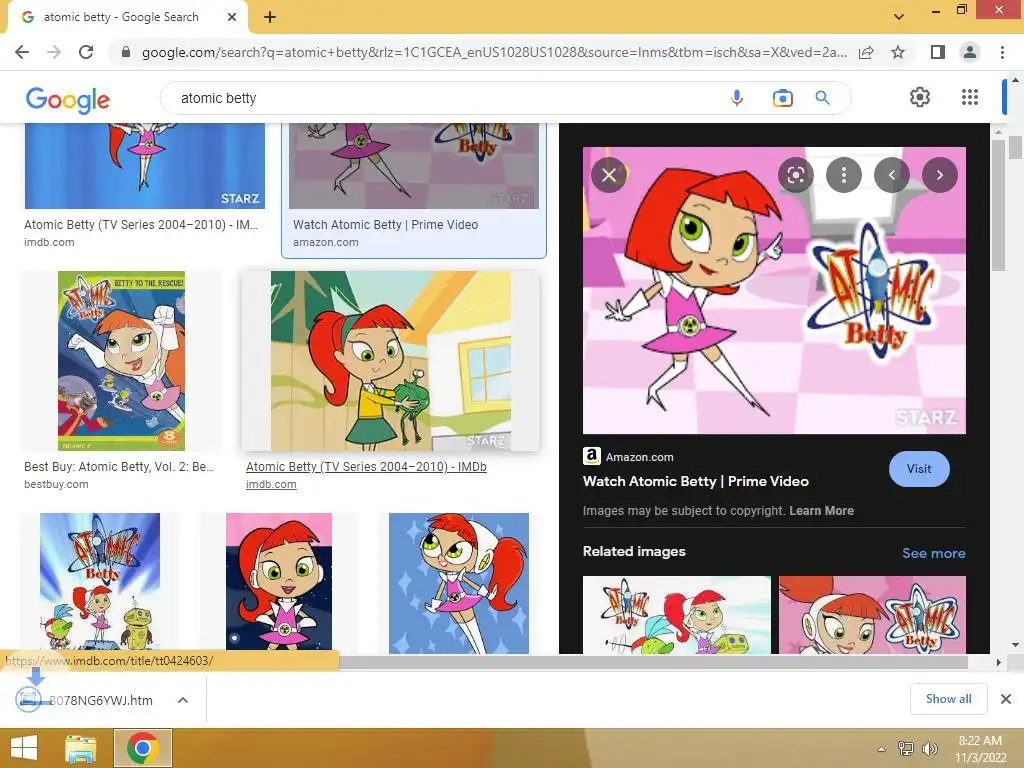This screenshot has width=1024, height=768.
Task: Open preview panel more options
Action: pos(844,175)
